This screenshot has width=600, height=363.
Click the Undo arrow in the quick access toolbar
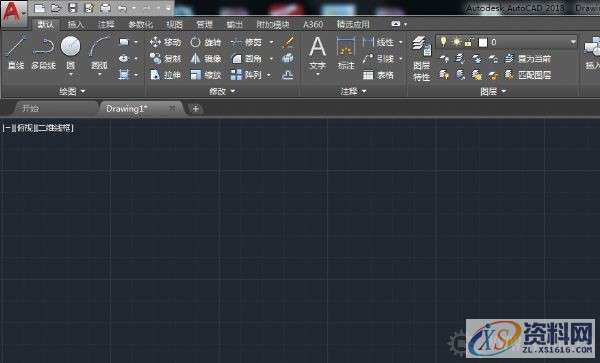tap(122, 8)
